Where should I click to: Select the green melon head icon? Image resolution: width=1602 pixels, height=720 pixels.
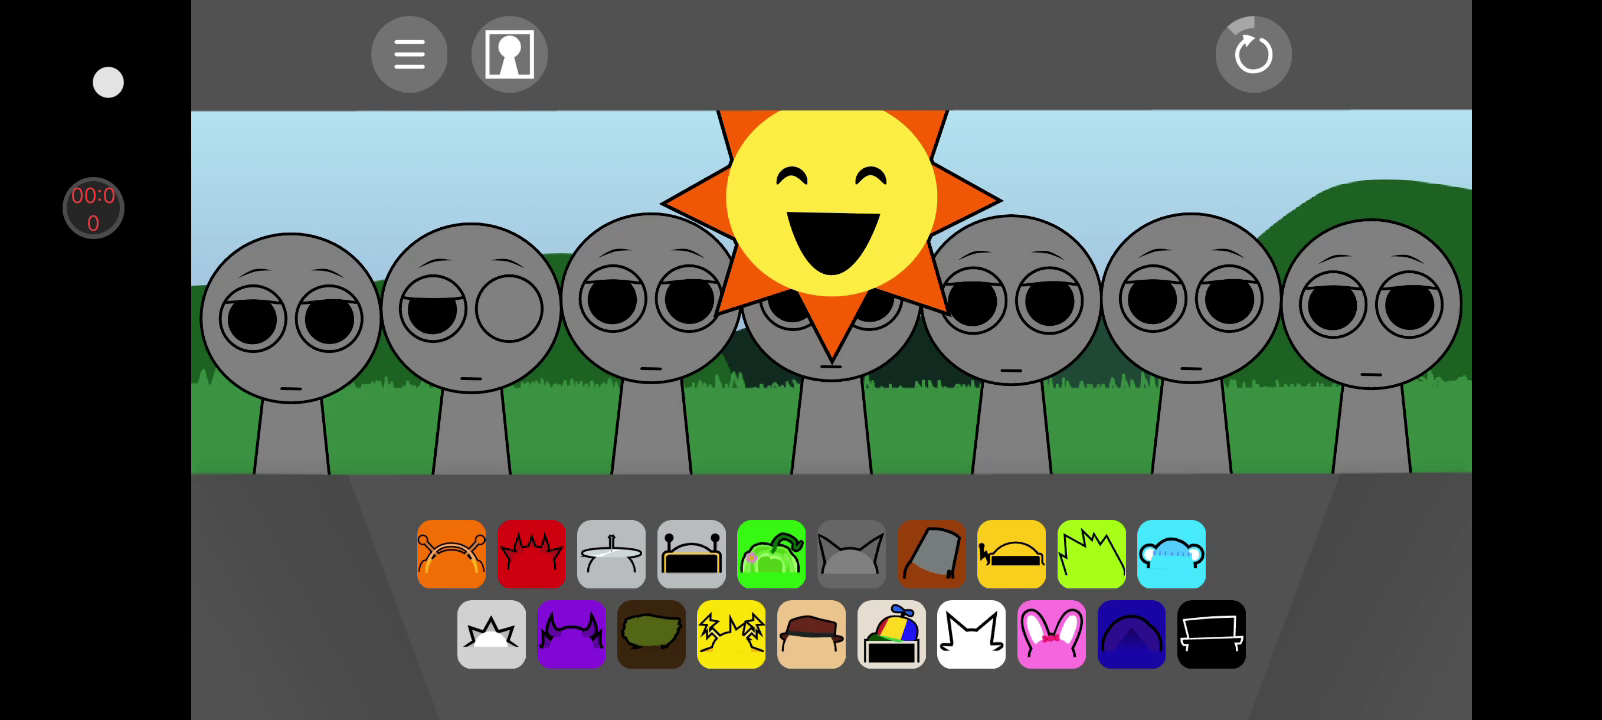coord(771,554)
